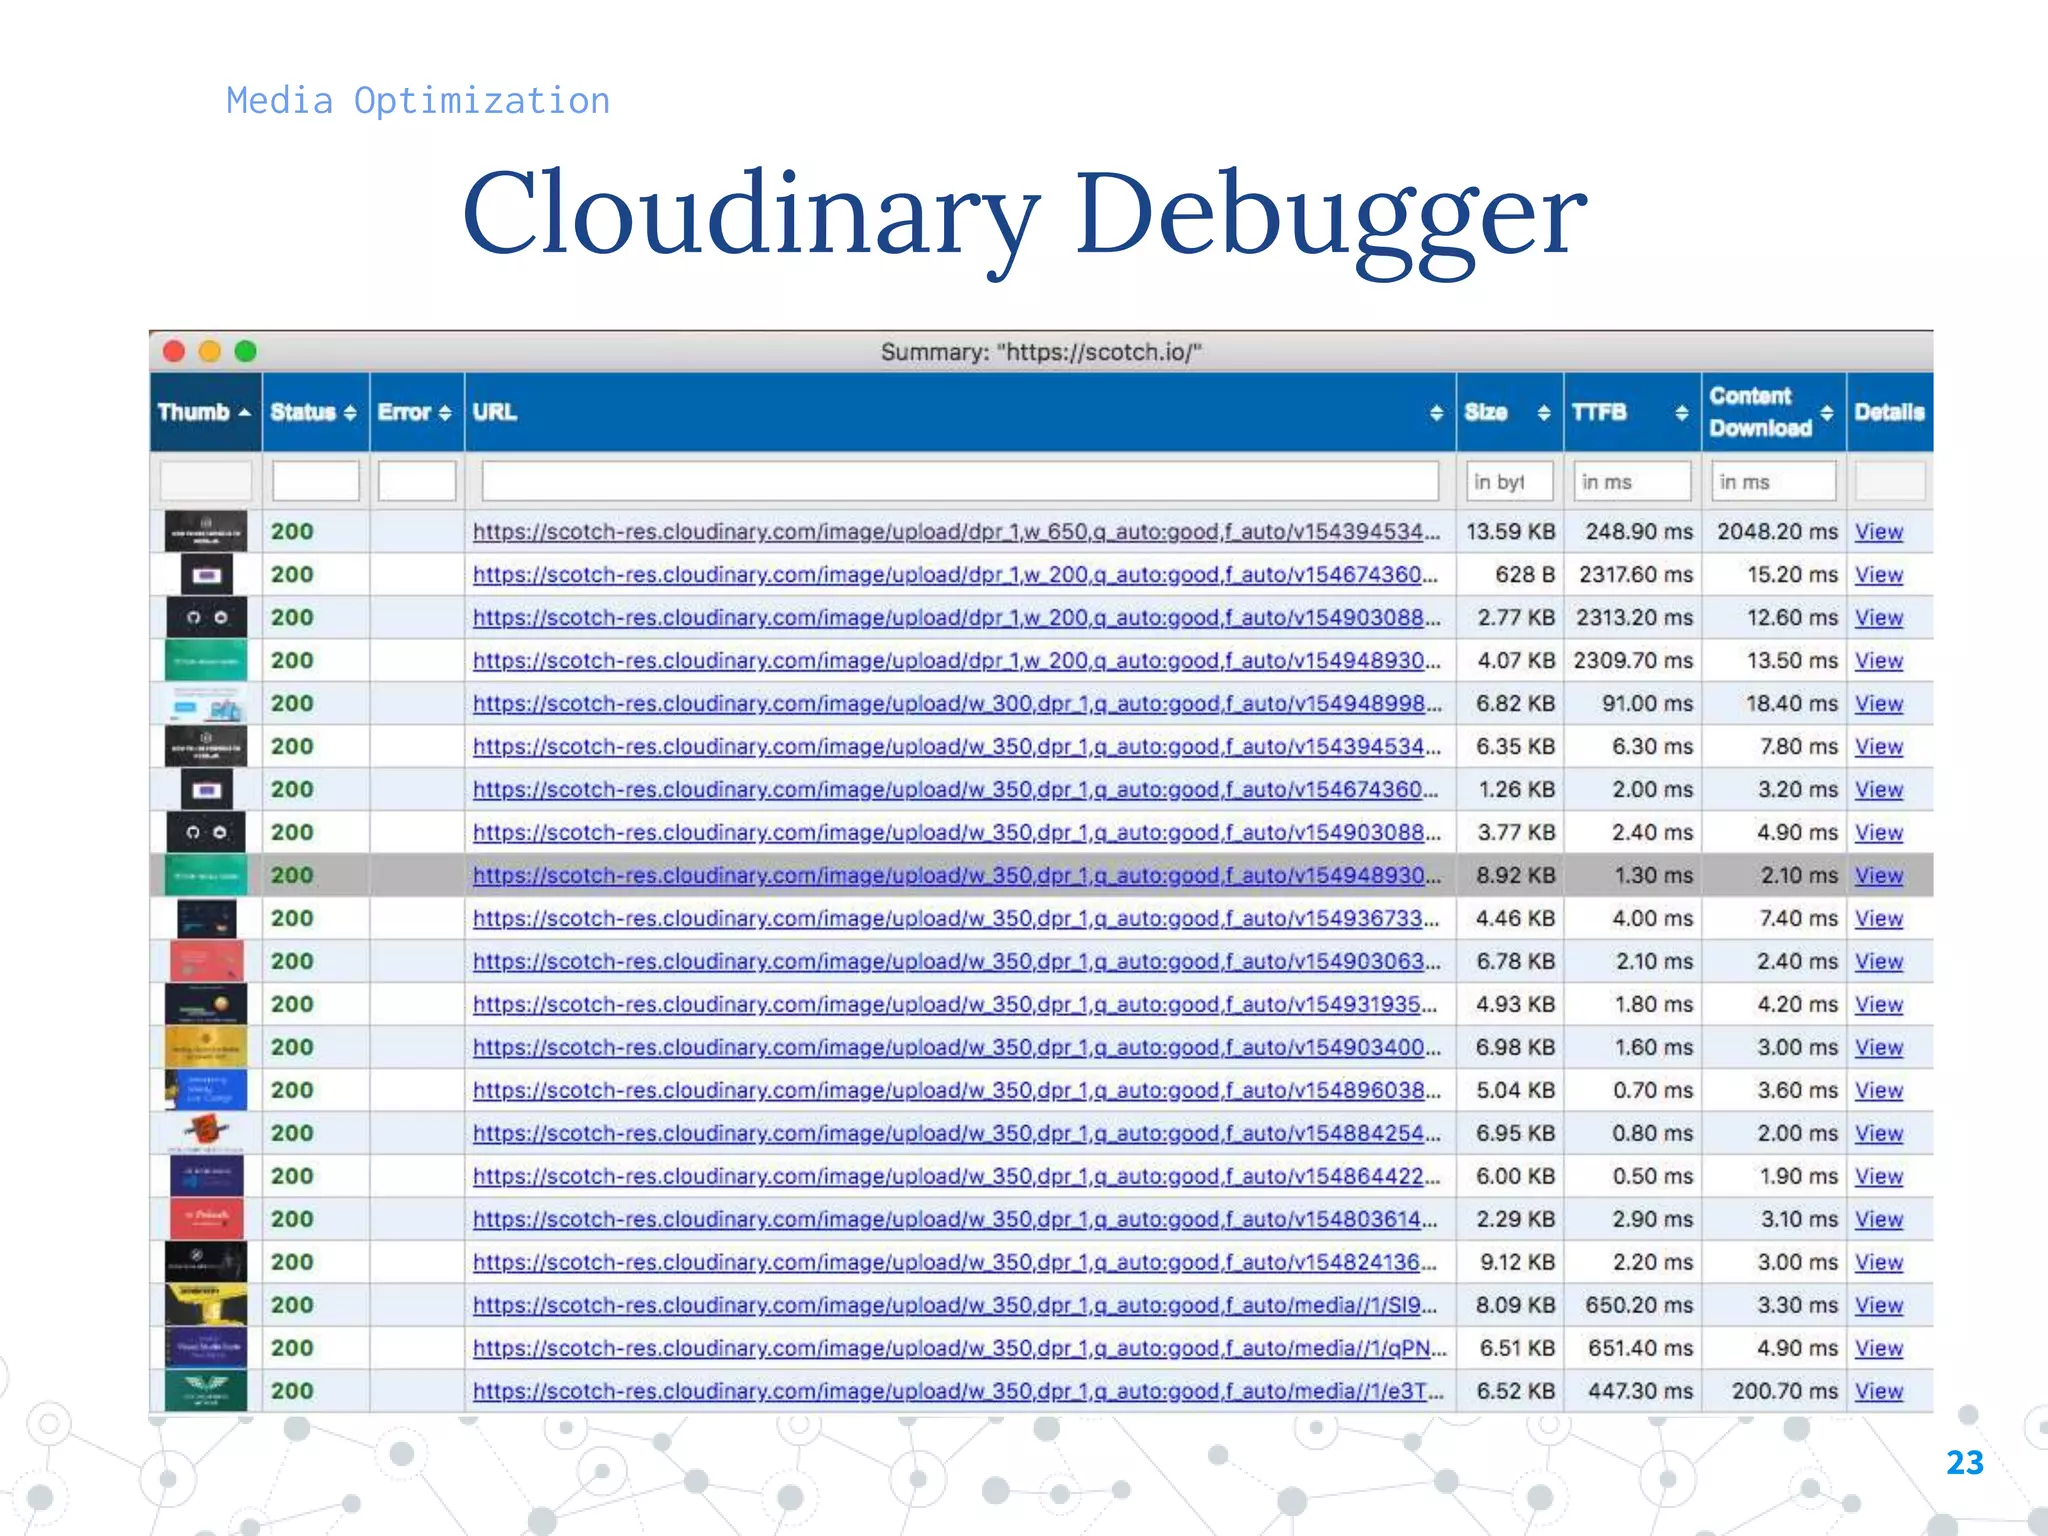Sort by Size column arrows

coord(1544,412)
